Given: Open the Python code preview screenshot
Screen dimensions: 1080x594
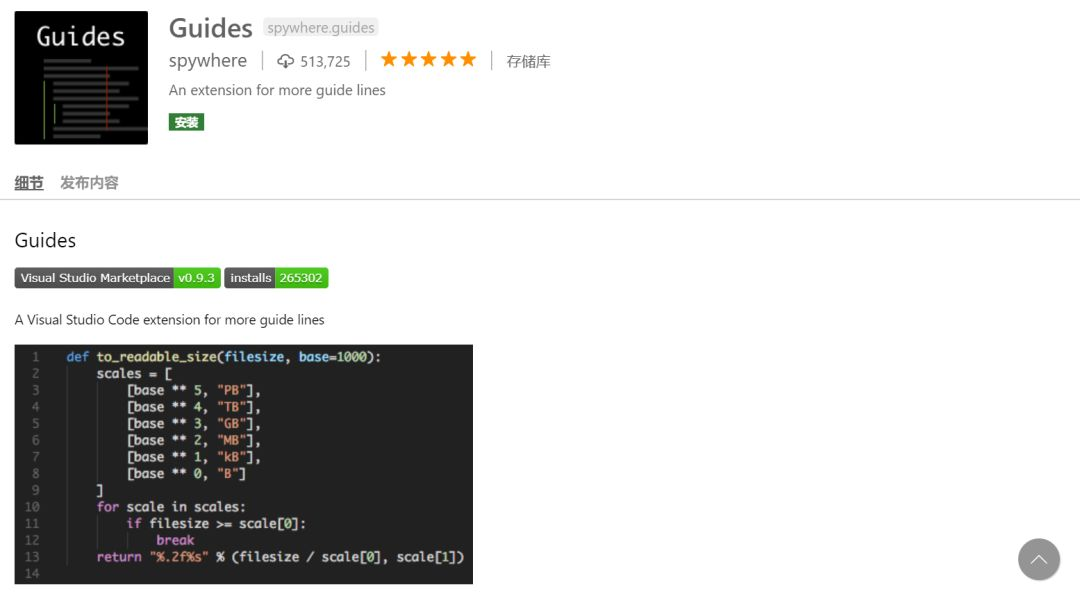Looking at the screenshot, I should [x=243, y=464].
